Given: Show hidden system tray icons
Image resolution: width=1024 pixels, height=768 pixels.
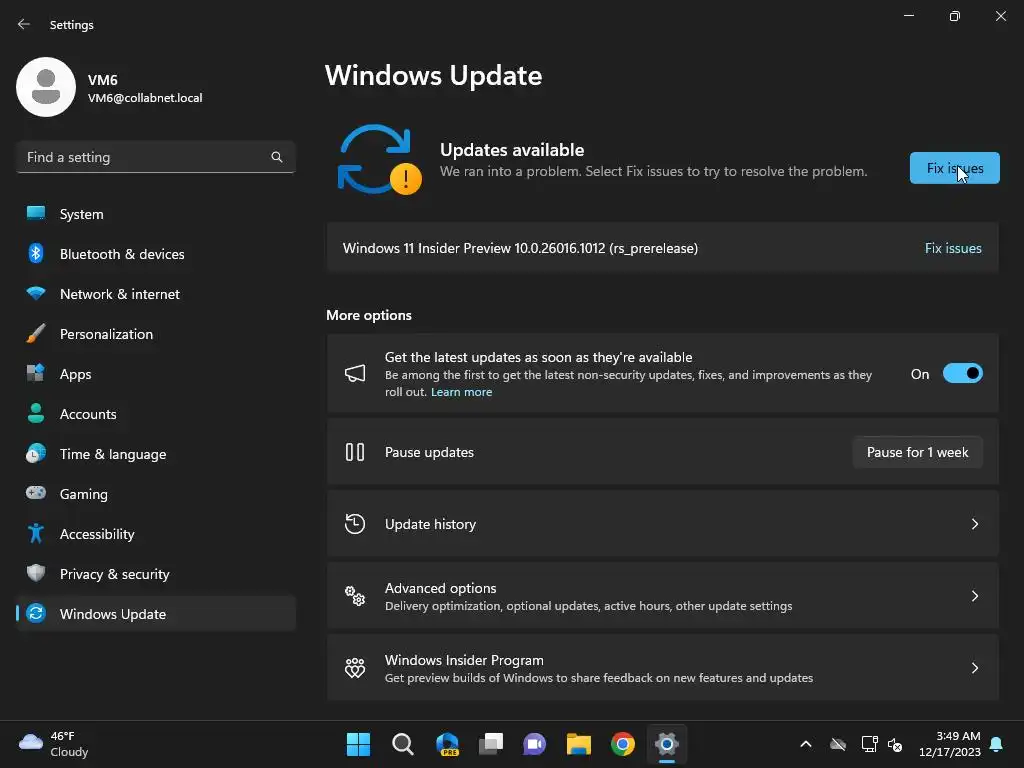Looking at the screenshot, I should pos(806,744).
